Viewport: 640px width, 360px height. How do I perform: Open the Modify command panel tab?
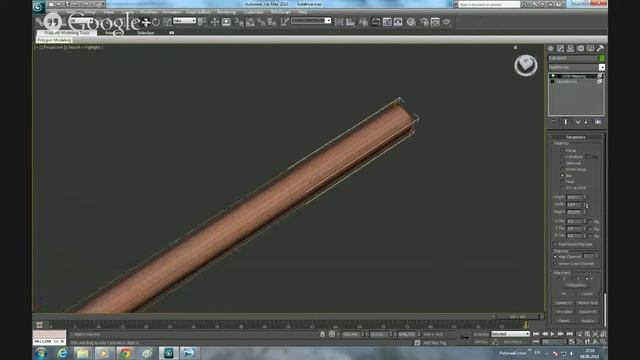tap(560, 49)
